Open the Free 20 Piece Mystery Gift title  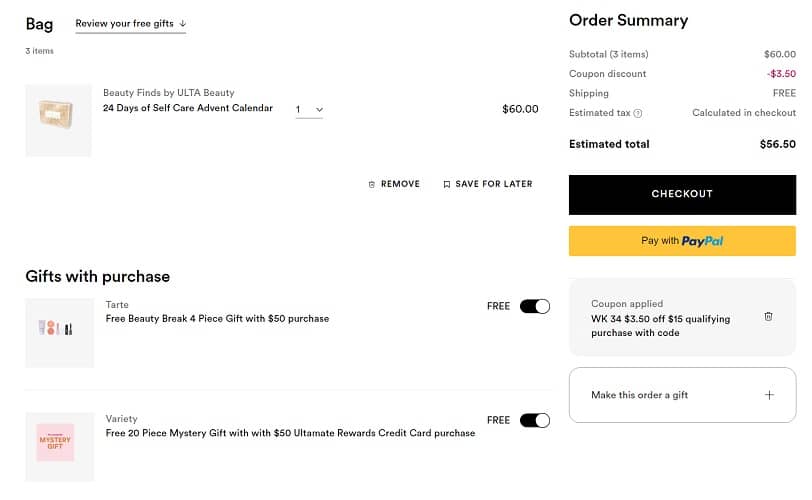290,433
